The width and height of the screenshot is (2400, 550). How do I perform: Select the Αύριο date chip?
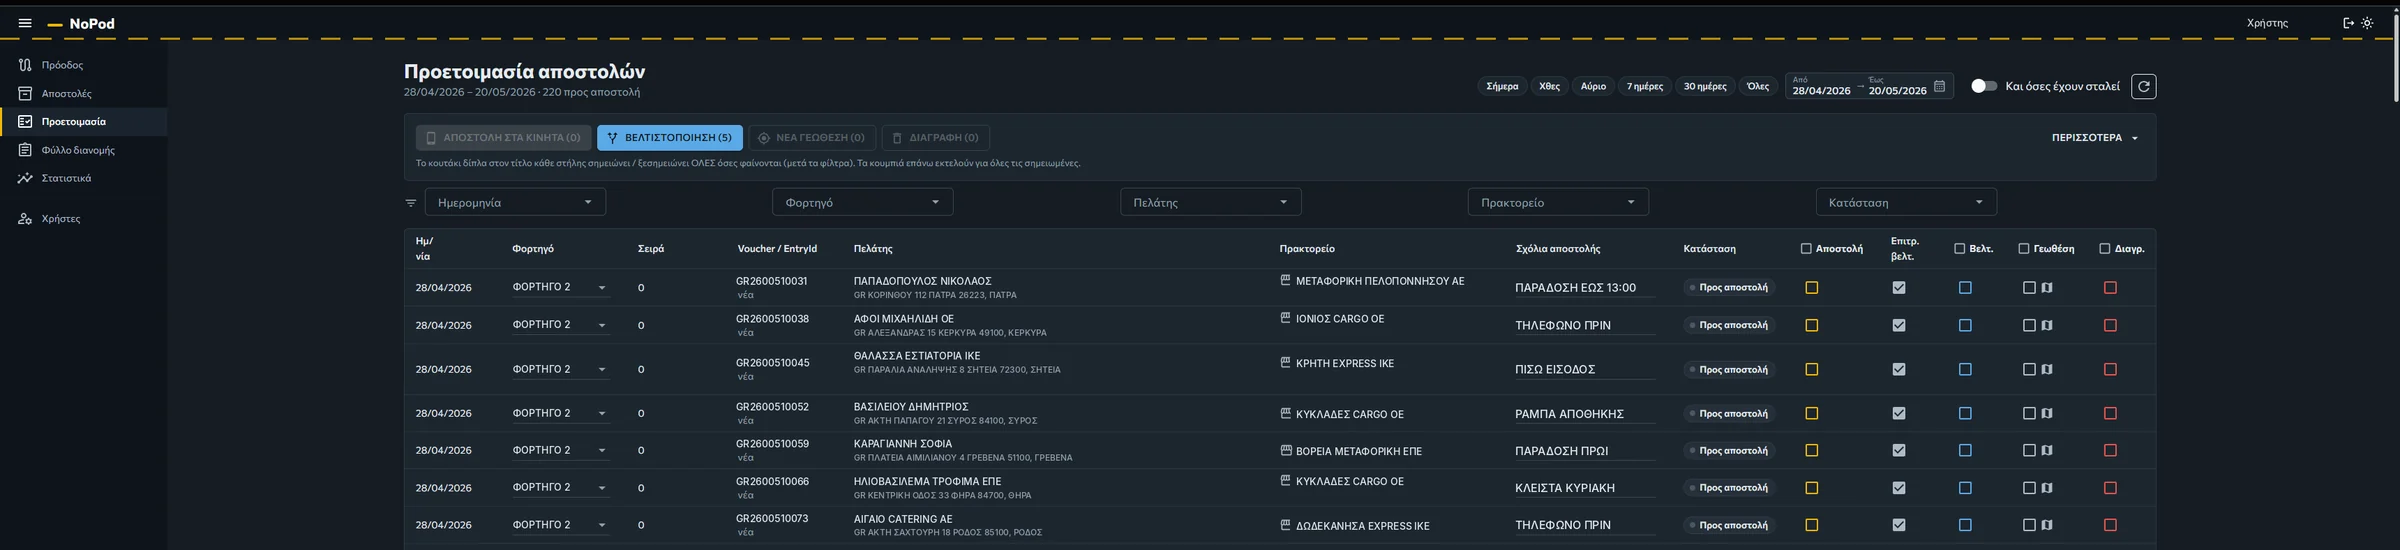point(1593,86)
